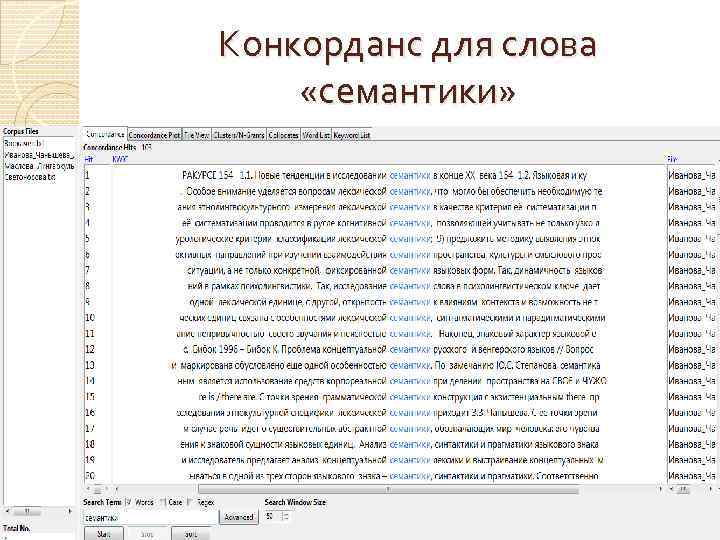The width and height of the screenshot is (720, 540).
Task: Open the Keyword List tab
Action: point(352,135)
